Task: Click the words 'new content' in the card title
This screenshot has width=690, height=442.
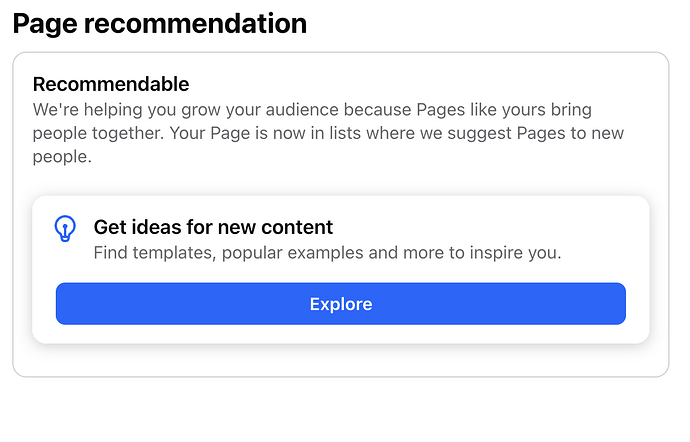Action: 275,227
